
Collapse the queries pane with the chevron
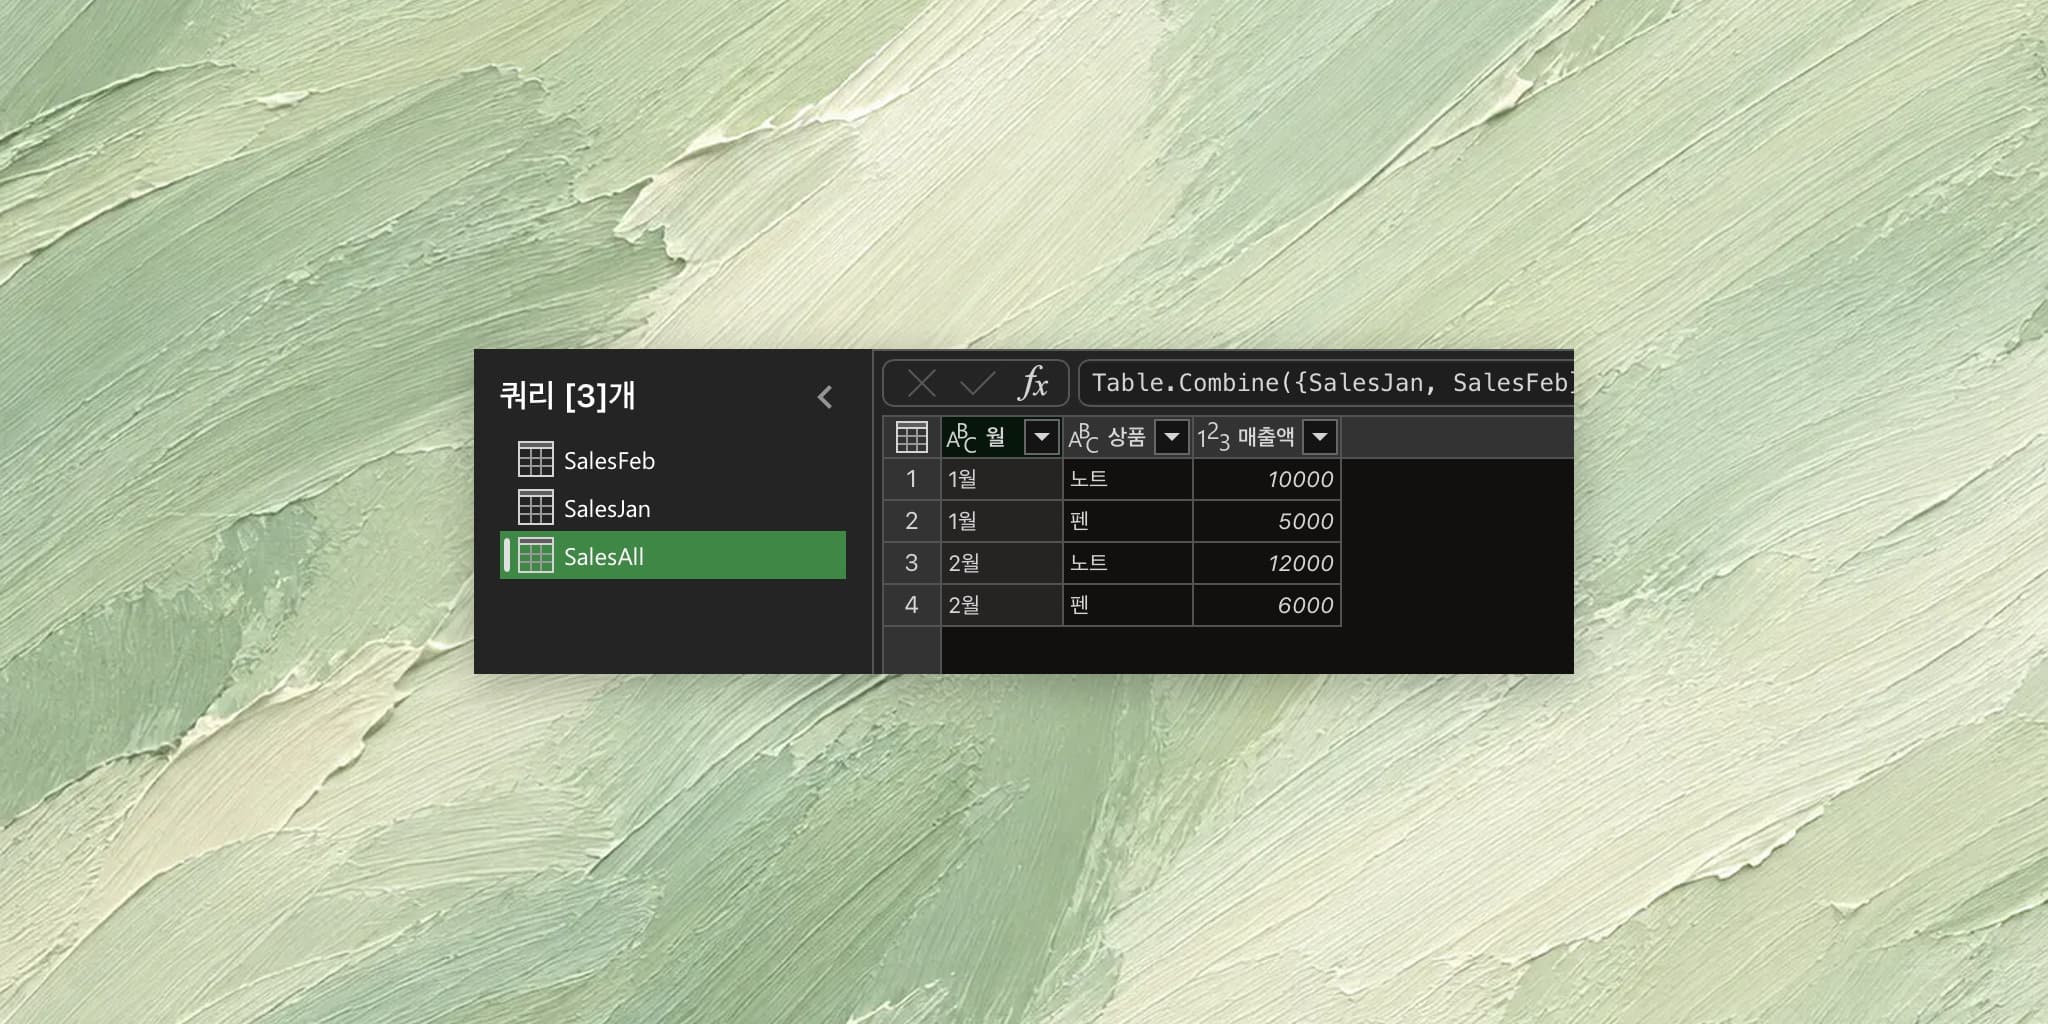click(x=825, y=397)
